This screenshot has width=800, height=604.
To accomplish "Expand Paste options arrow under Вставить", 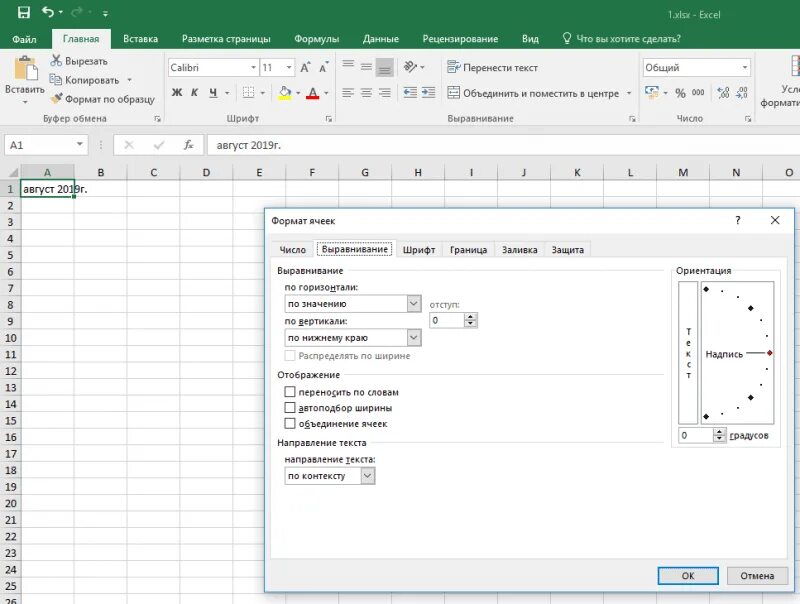I will [x=24, y=102].
